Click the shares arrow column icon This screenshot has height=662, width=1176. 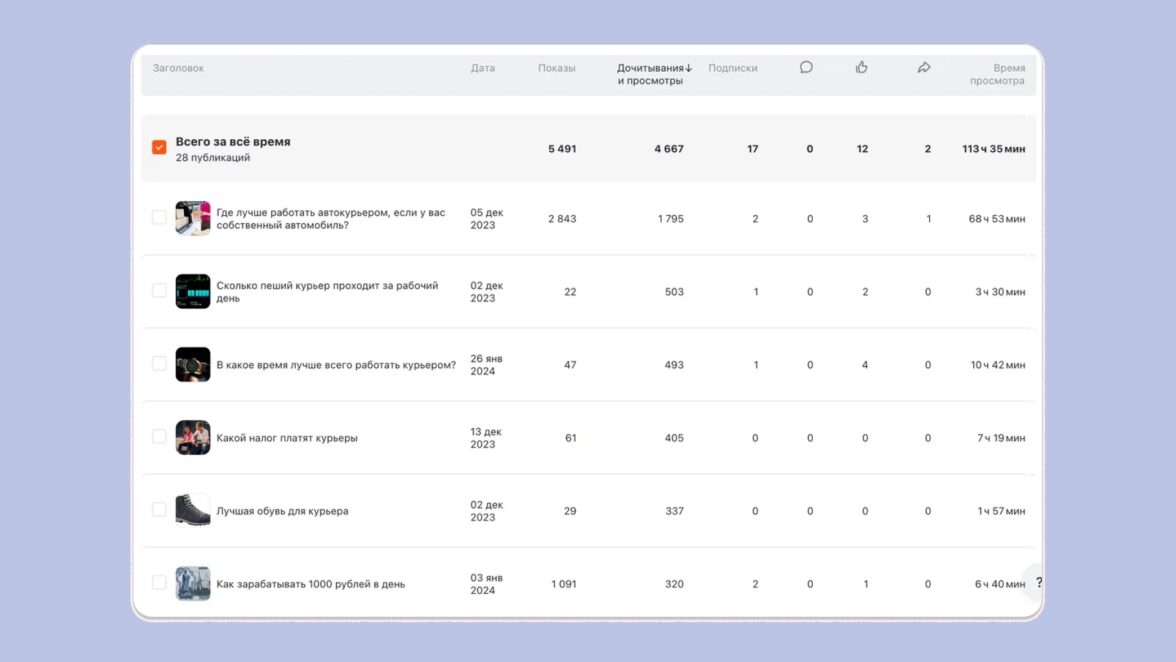(924, 68)
